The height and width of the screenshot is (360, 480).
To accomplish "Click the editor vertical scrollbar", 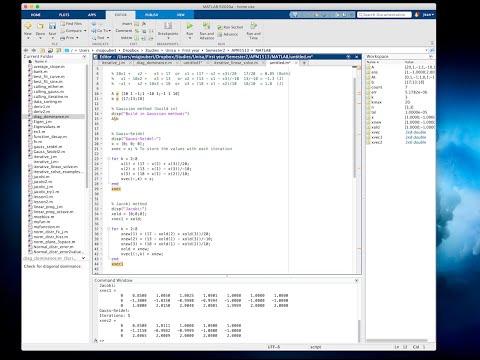I will [355, 127].
